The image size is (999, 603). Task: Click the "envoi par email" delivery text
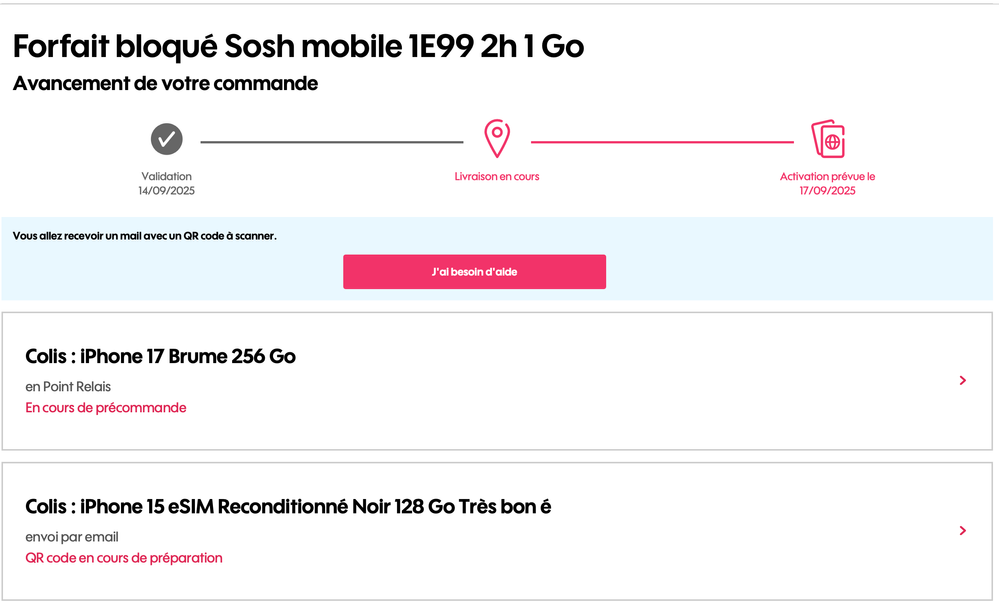[x=72, y=537]
